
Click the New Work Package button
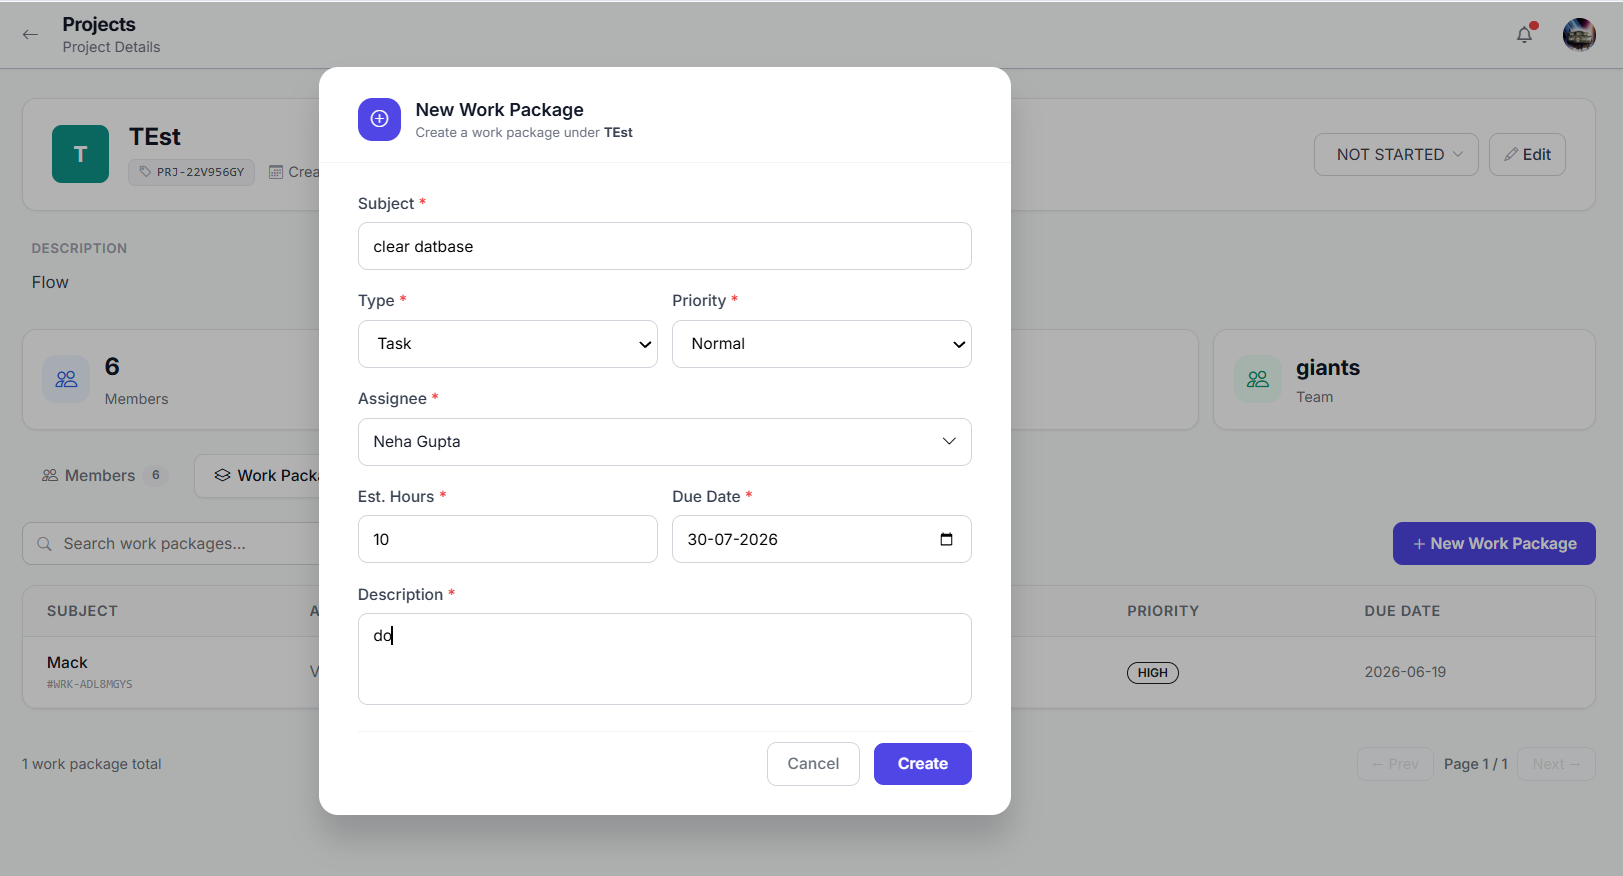(x=1494, y=544)
